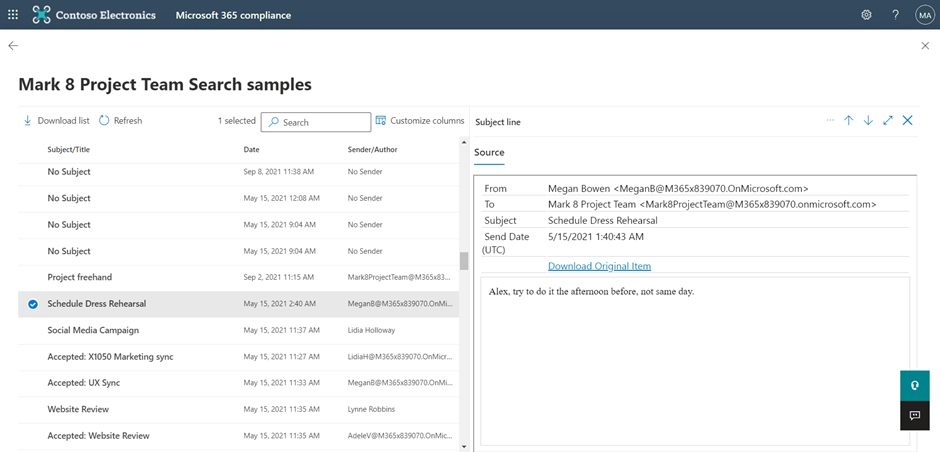Select the Social Media Campaign row

[x=239, y=330]
